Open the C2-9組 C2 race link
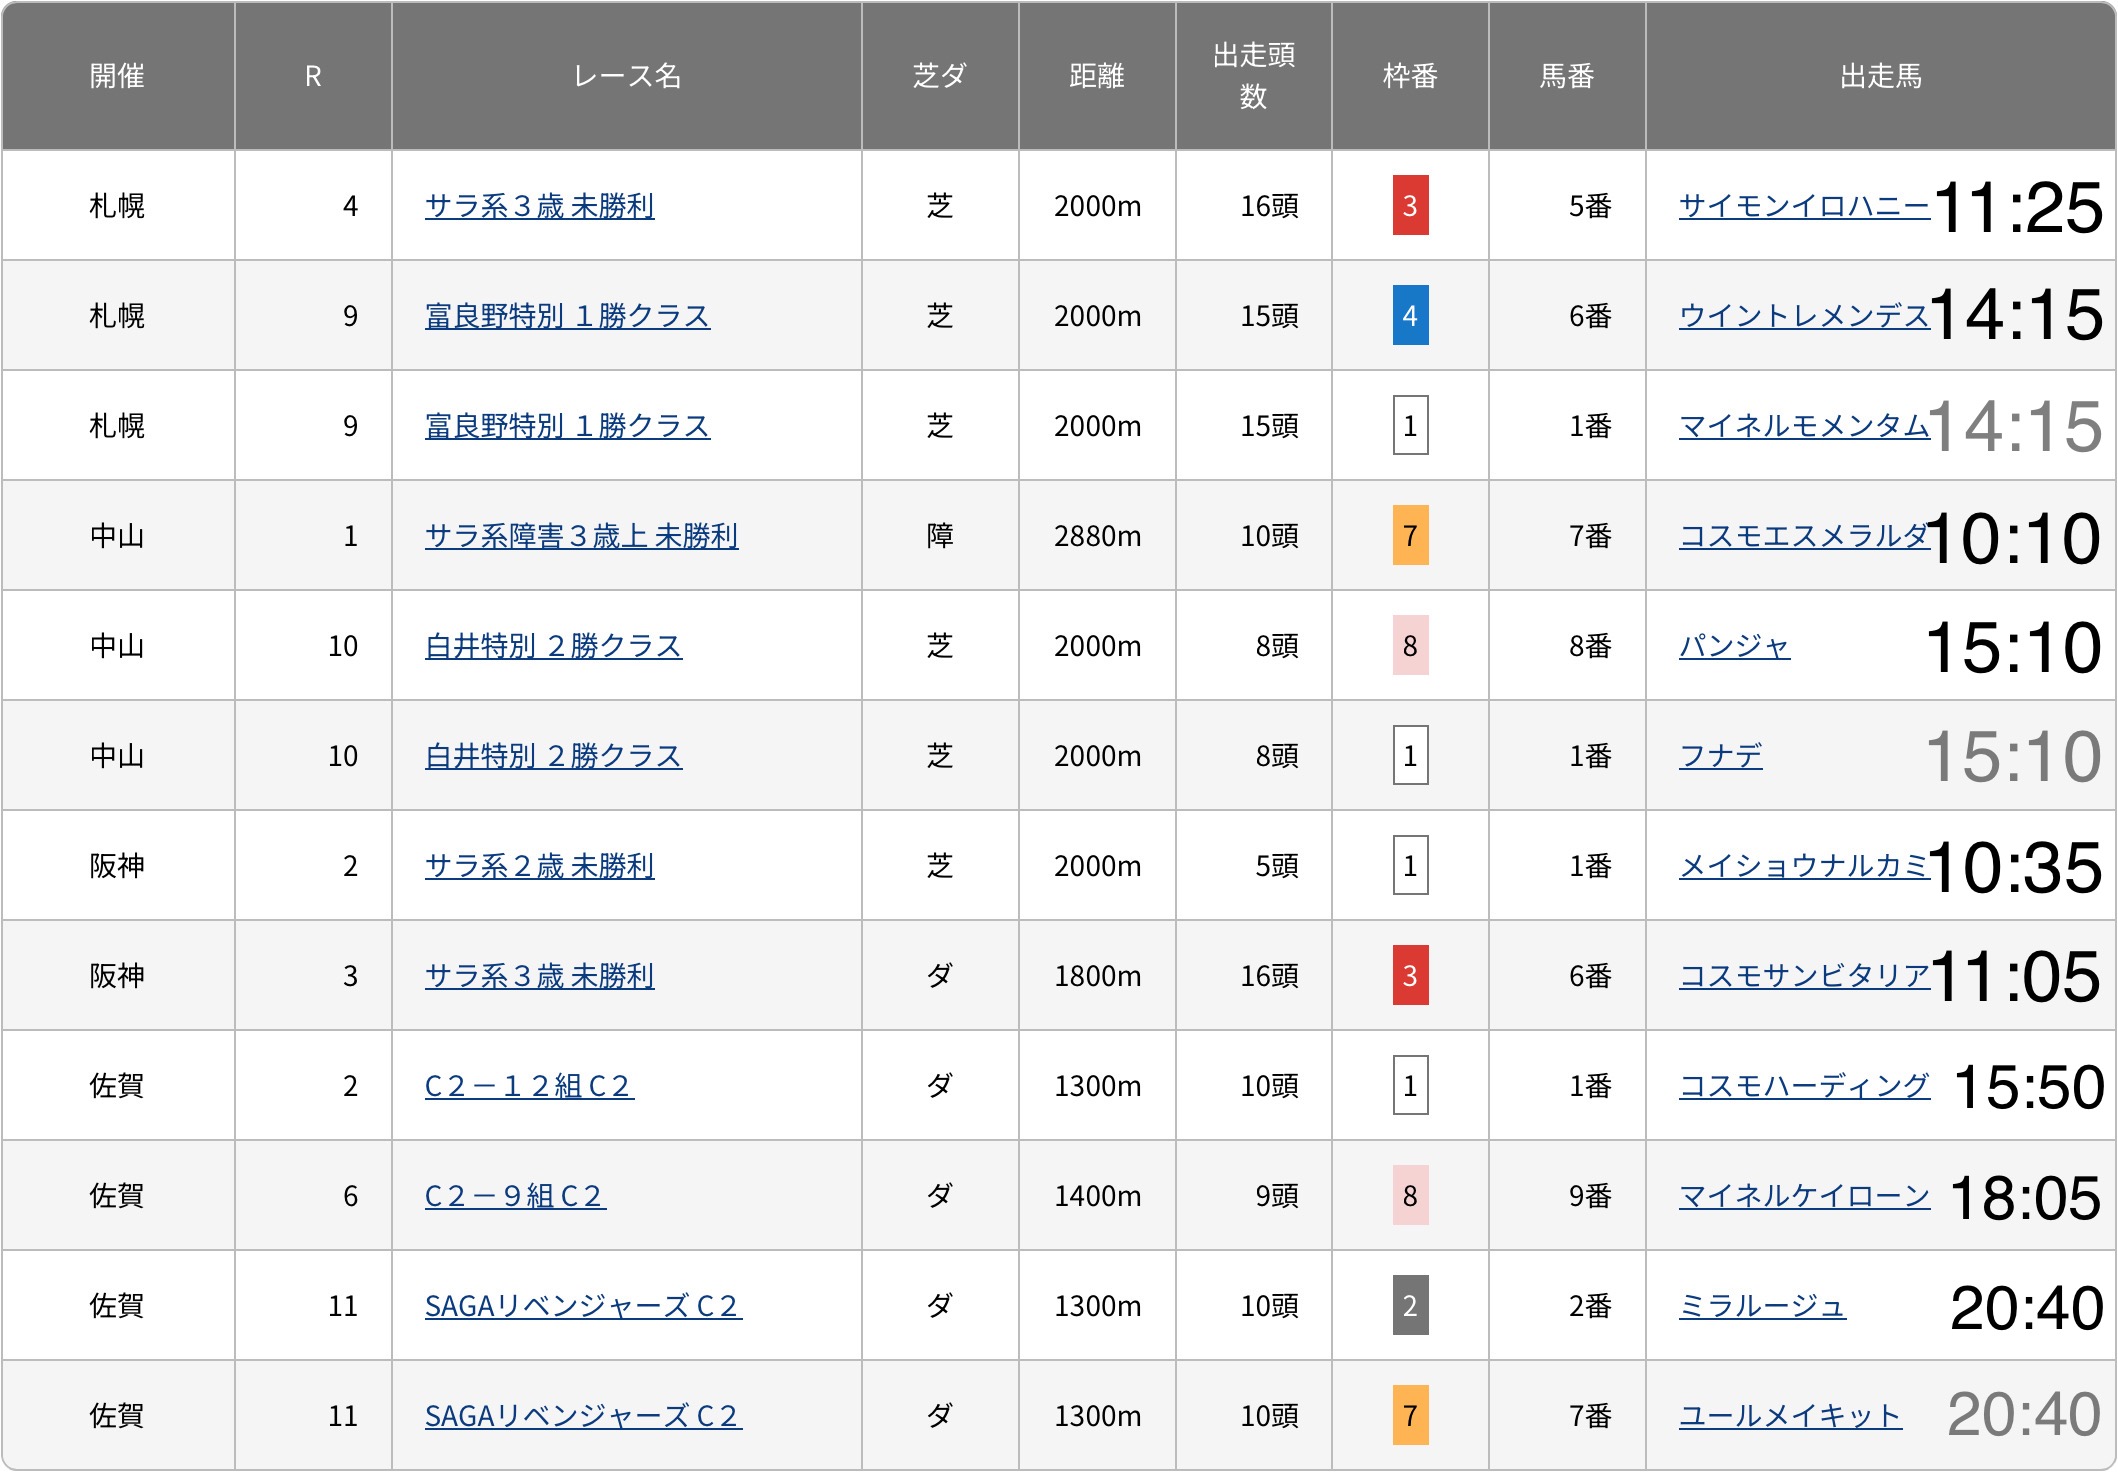 coord(515,1196)
